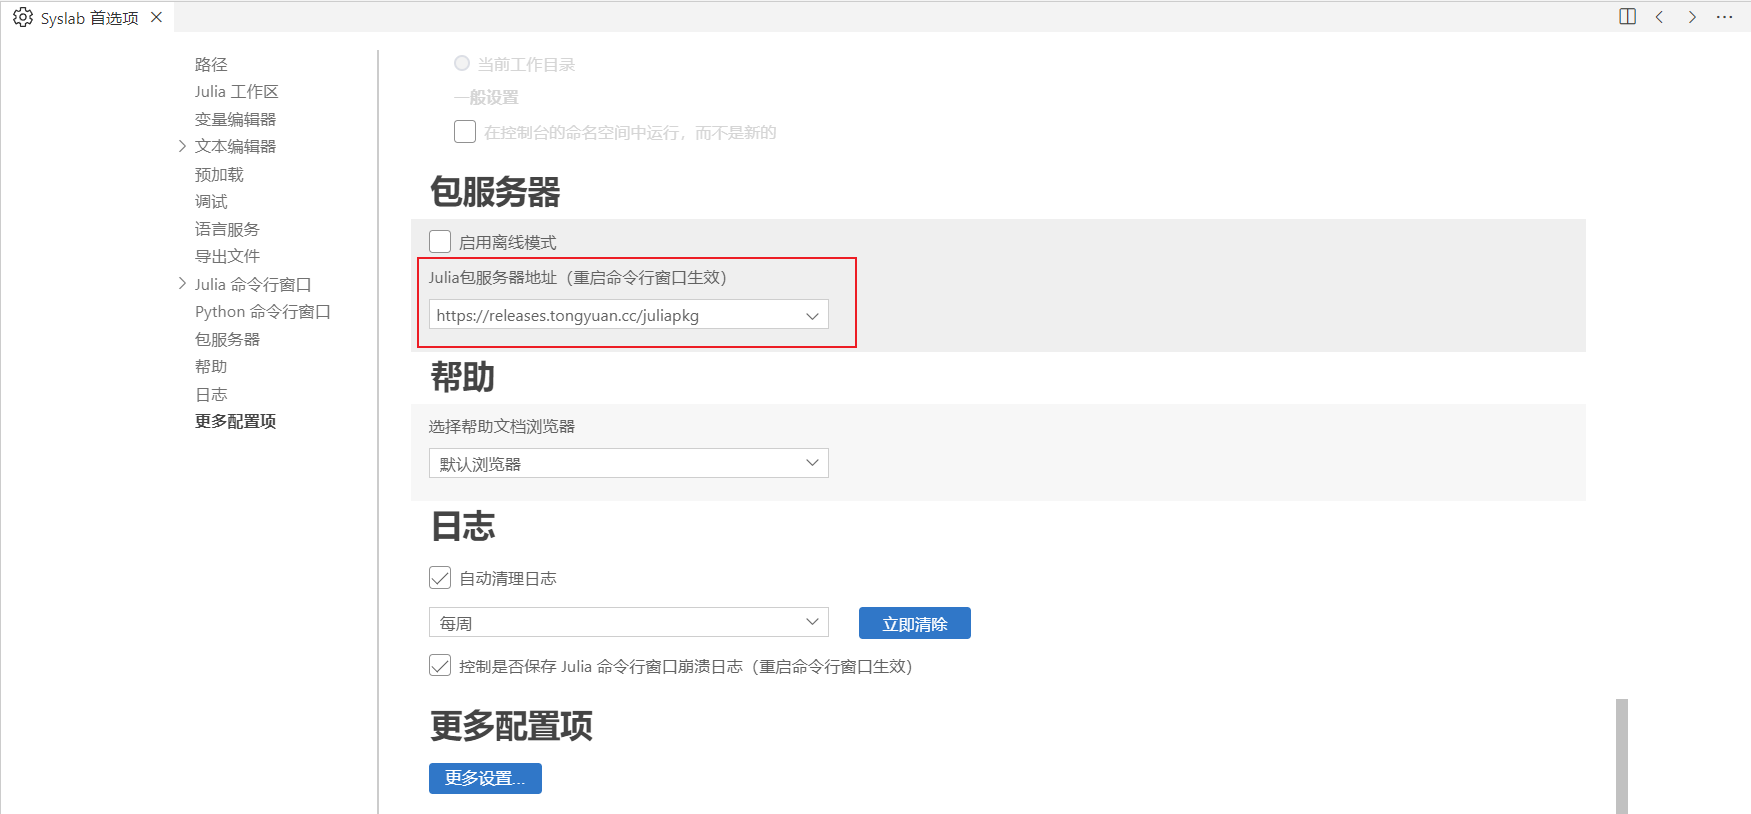Viewport: 1751px width, 814px height.
Task: Click the 帮助 section heading
Action: [462, 377]
